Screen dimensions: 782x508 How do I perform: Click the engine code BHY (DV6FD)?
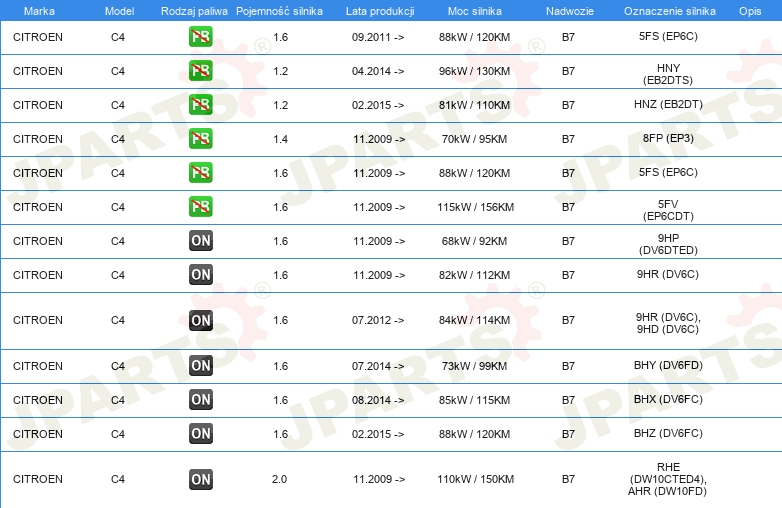668,365
